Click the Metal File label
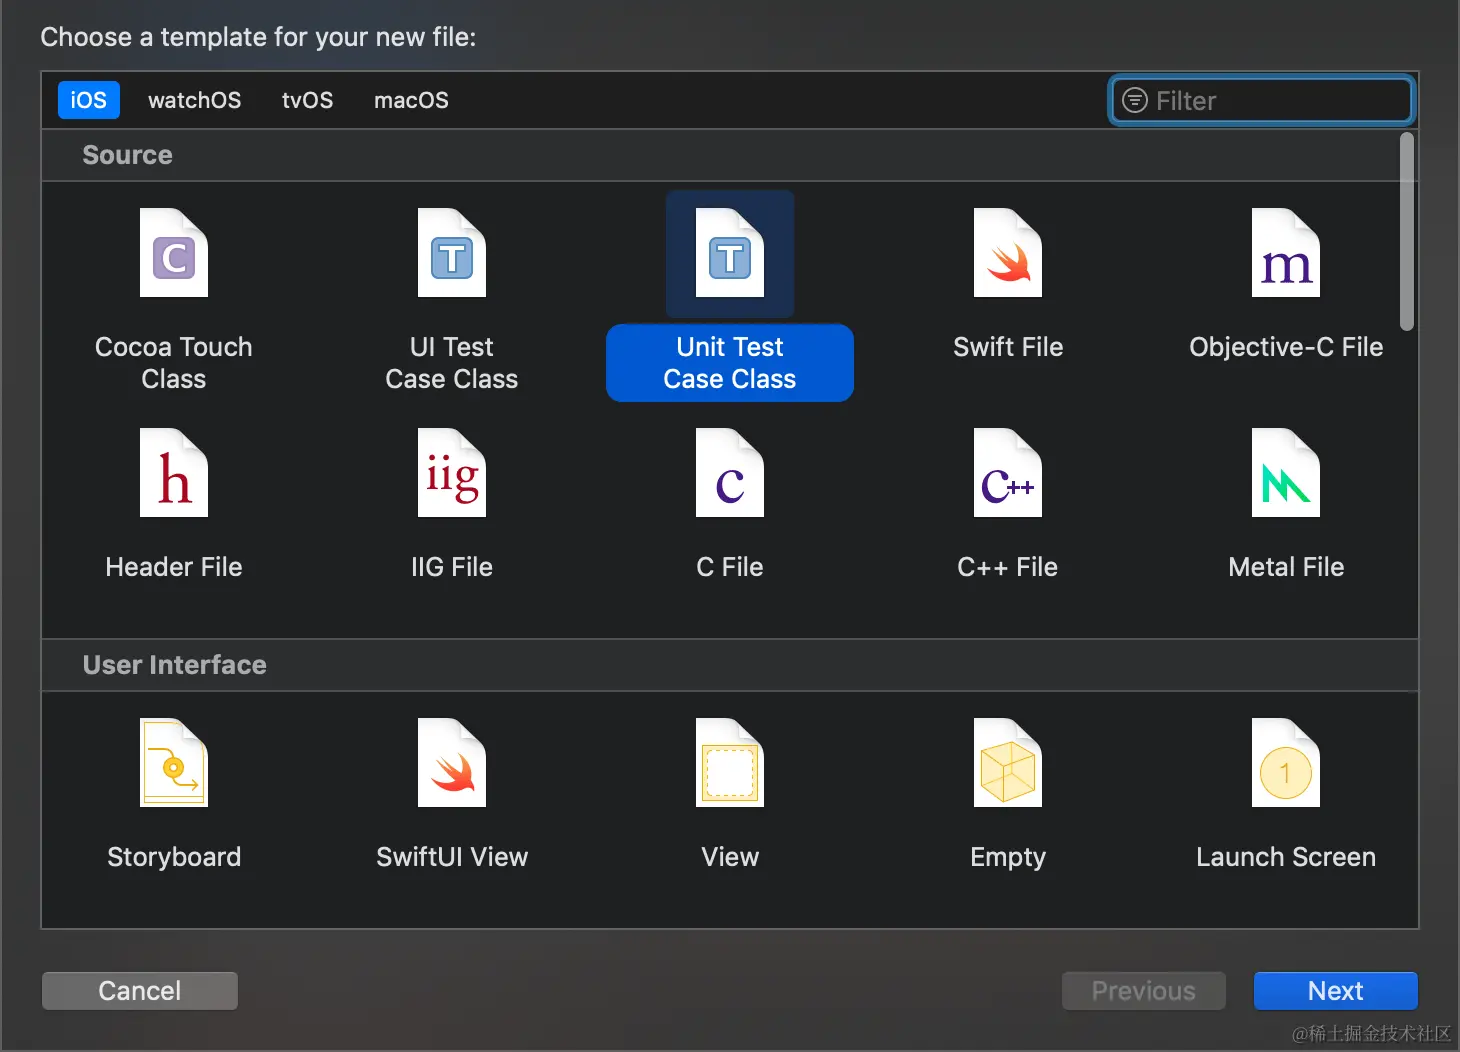 1286,567
